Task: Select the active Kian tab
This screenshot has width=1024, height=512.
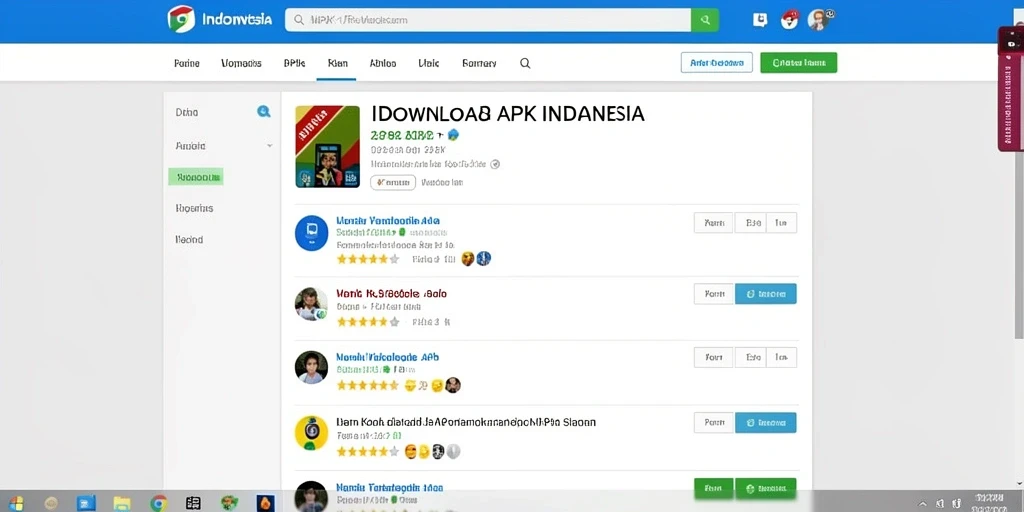Action: (x=337, y=63)
